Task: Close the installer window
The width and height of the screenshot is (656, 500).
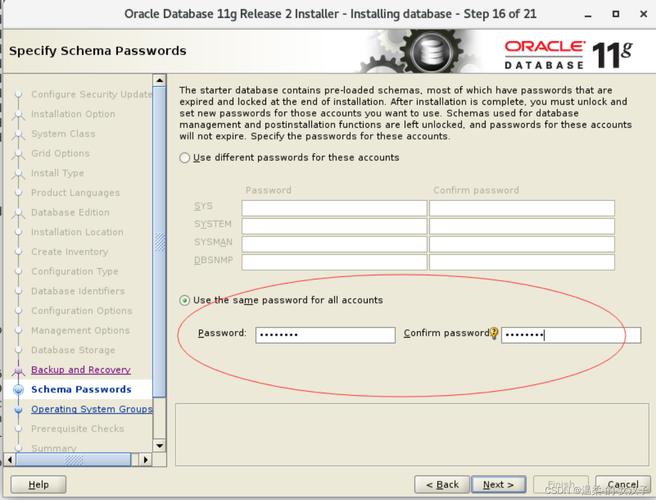Action: click(643, 14)
